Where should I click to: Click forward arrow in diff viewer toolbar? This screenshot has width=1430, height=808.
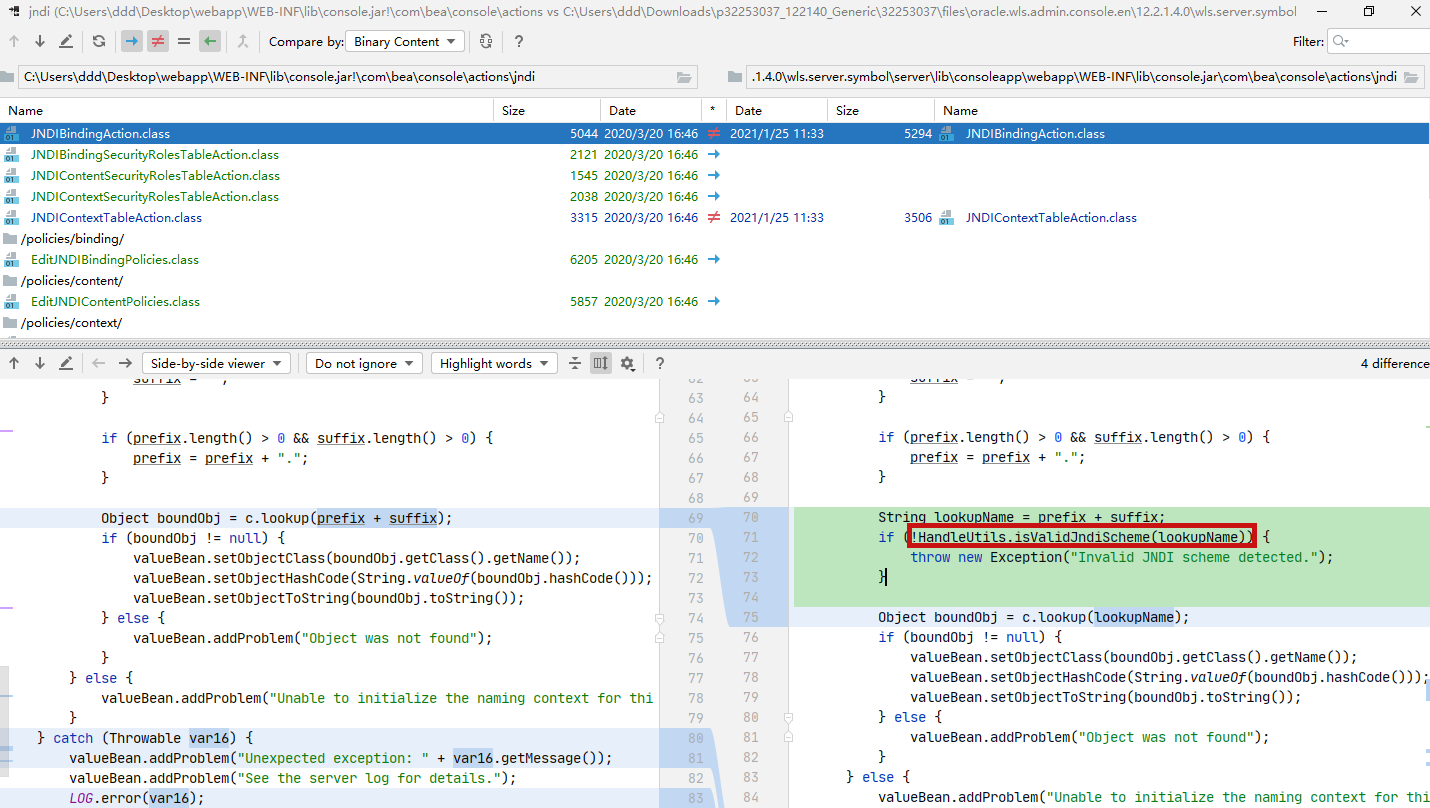[x=124, y=363]
